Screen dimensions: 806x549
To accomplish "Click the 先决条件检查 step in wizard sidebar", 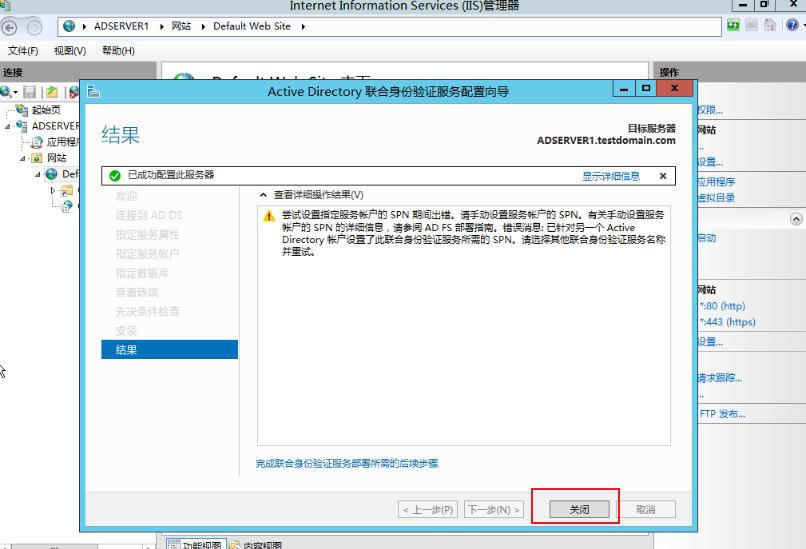I will 148,311.
